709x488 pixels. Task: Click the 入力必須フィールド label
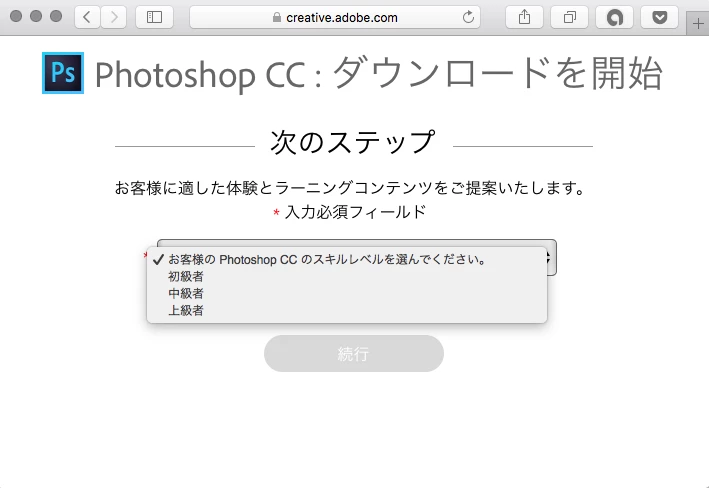point(355,212)
